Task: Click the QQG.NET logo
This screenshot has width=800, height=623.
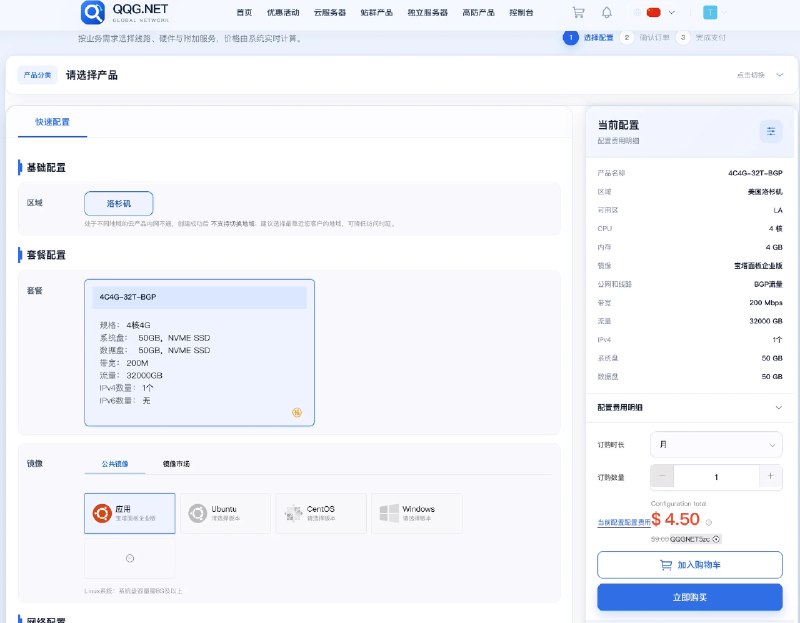Action: point(125,12)
